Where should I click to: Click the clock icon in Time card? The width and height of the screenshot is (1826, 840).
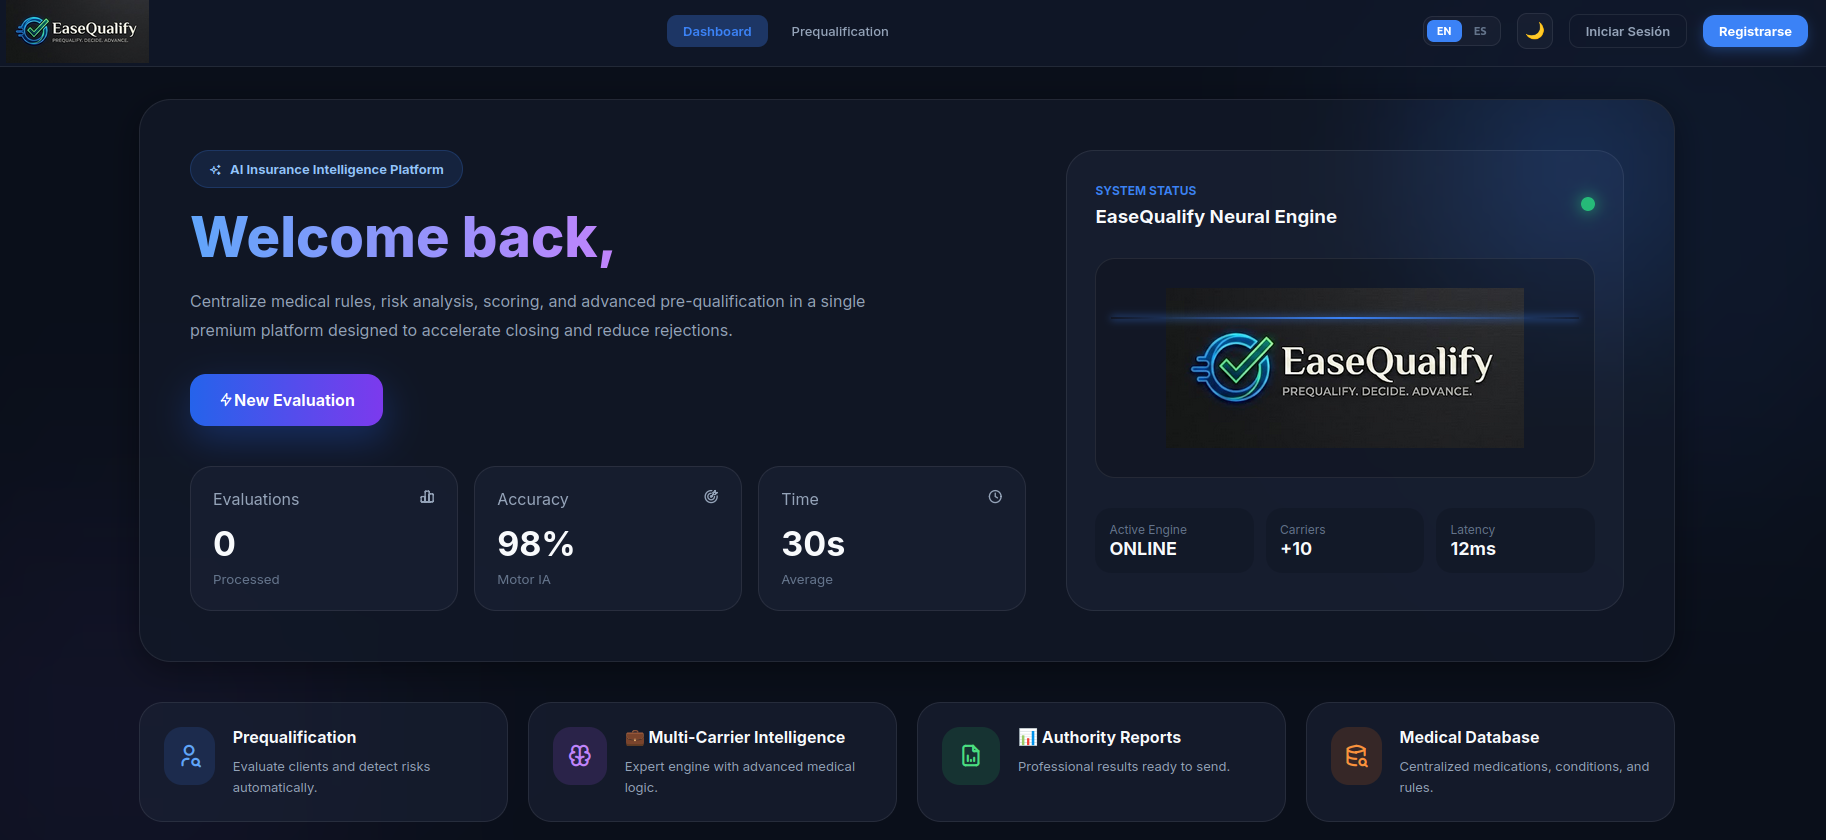(995, 497)
